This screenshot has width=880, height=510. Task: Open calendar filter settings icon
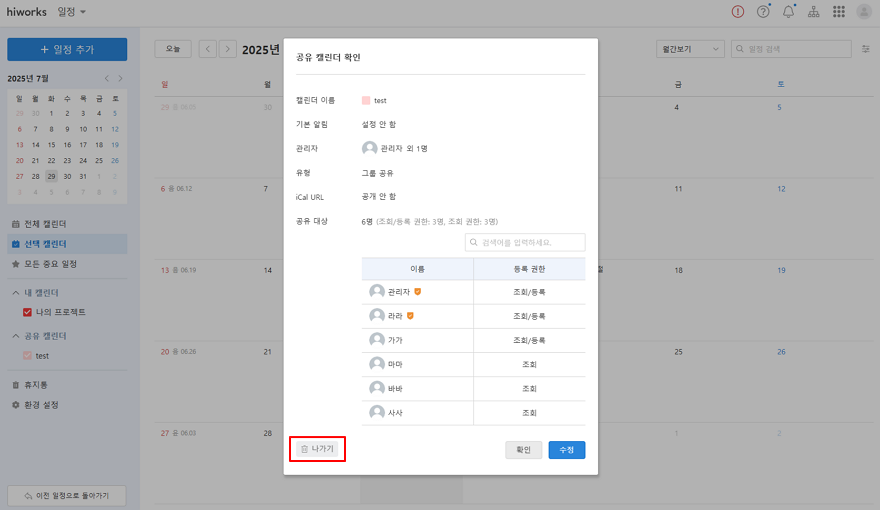(865, 49)
